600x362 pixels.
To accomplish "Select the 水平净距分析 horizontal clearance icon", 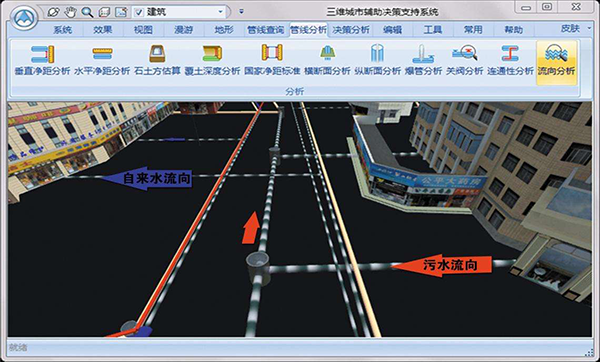I will pos(102,60).
